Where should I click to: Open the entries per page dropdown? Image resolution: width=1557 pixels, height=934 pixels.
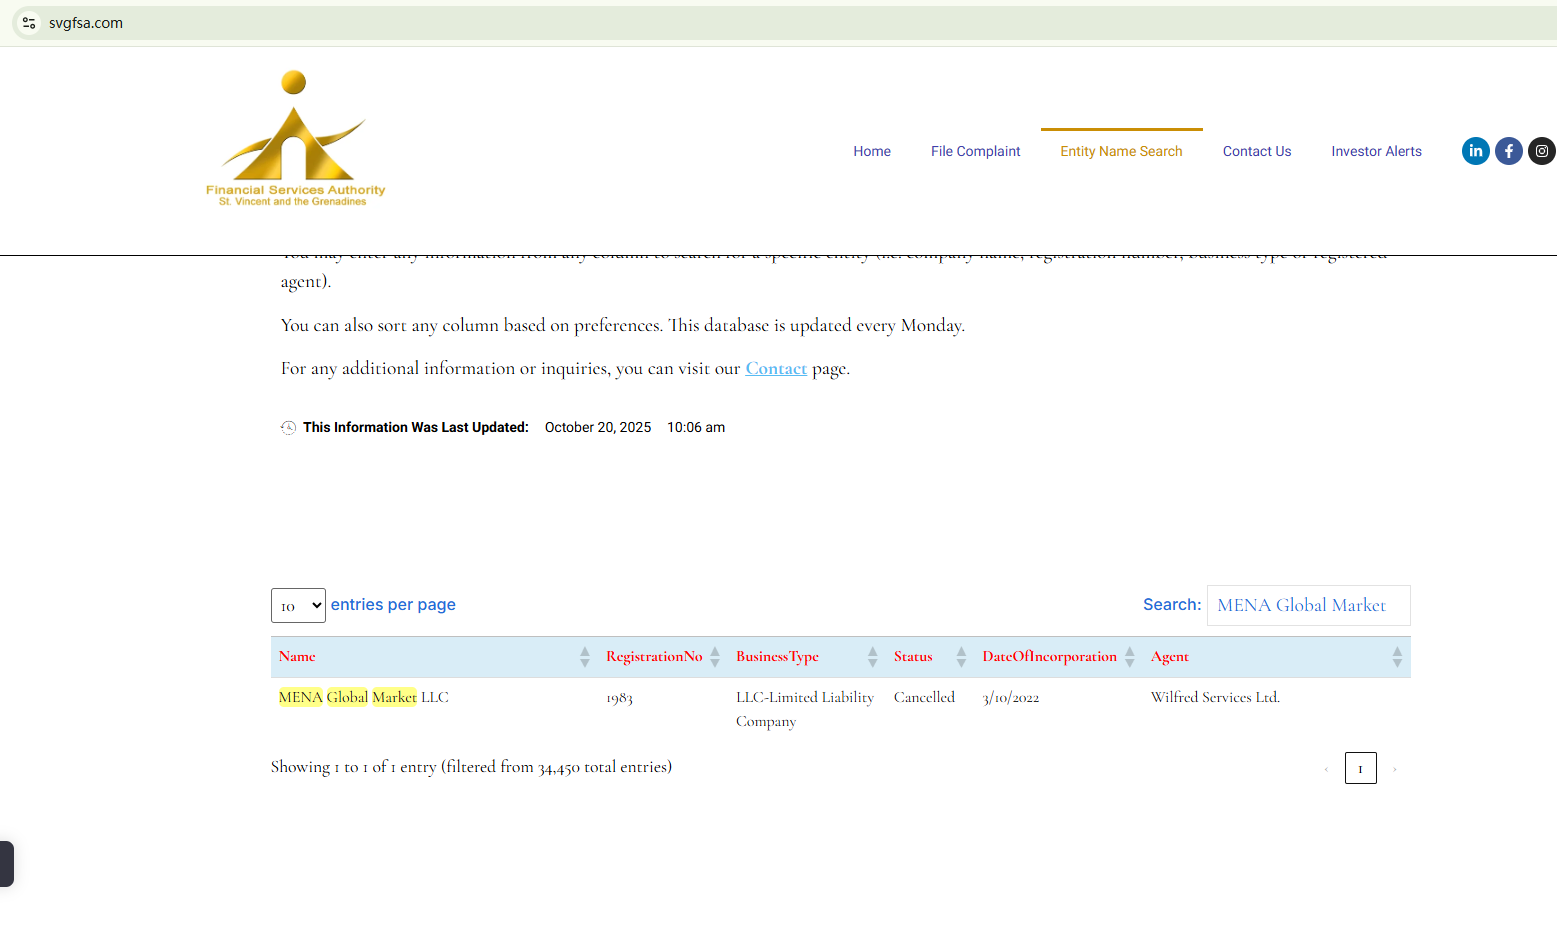click(298, 606)
